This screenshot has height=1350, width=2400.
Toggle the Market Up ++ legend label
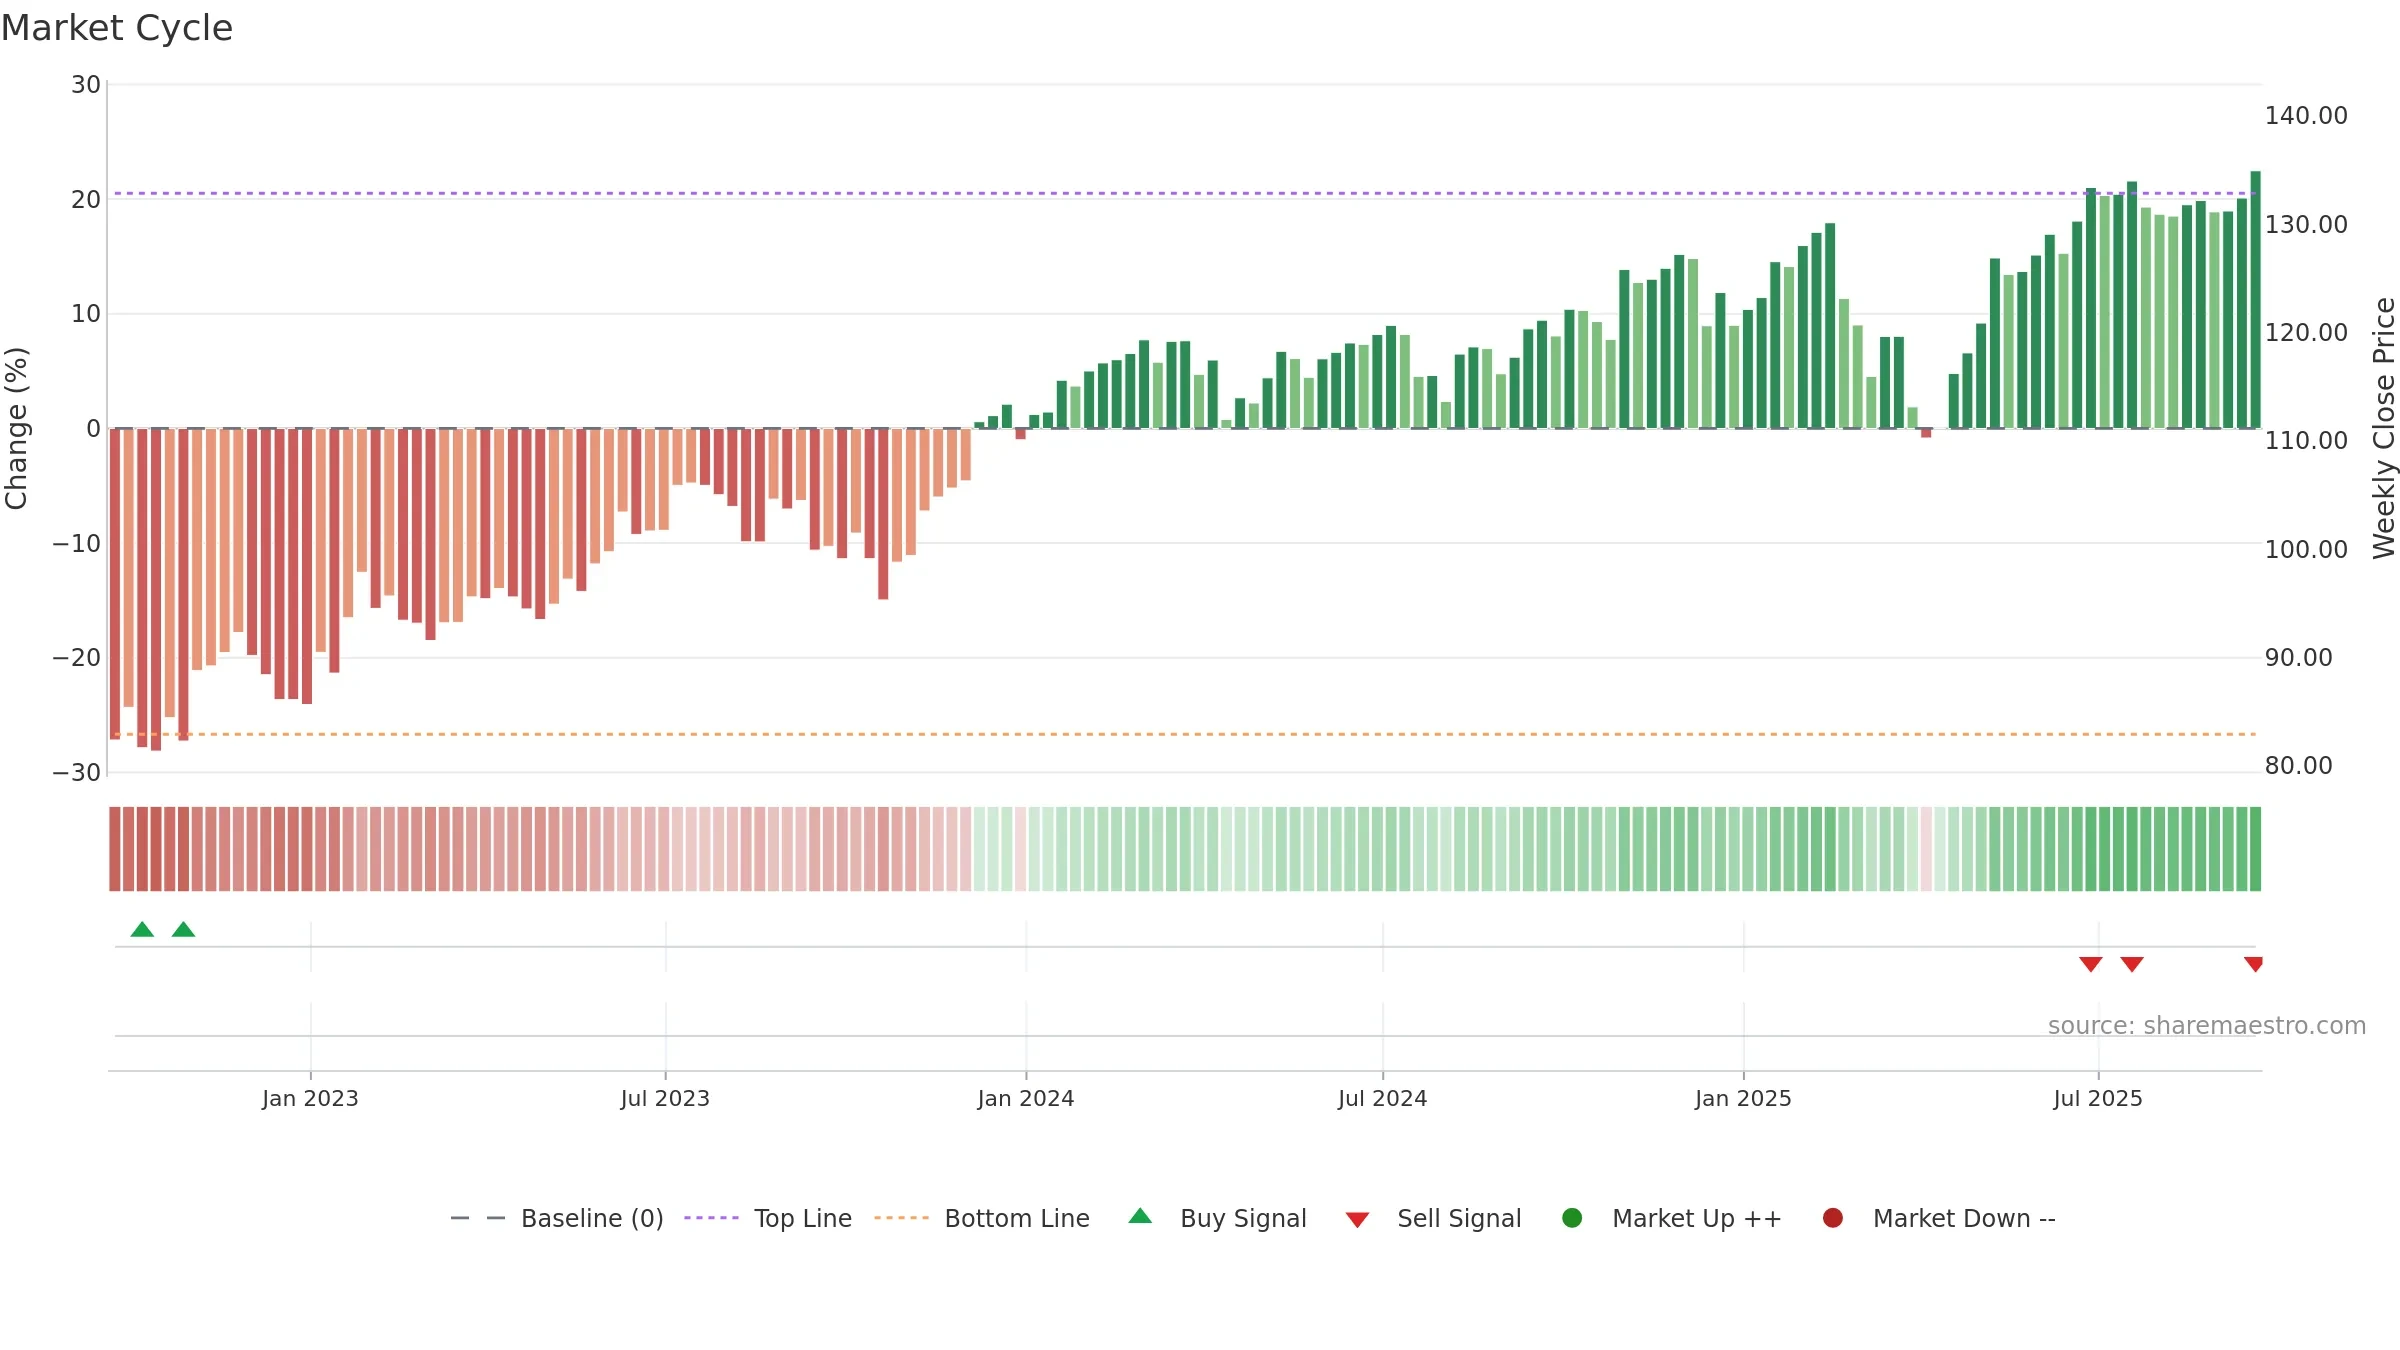click(x=1697, y=1218)
